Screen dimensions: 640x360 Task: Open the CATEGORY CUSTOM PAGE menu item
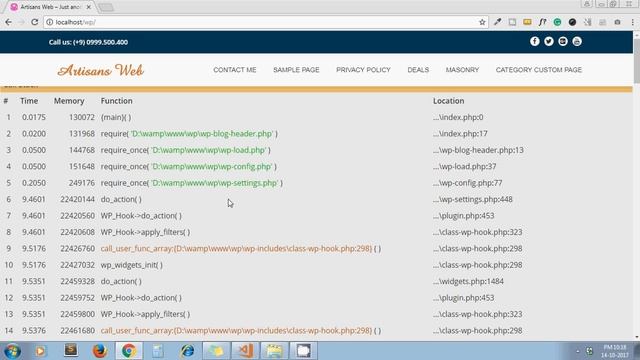pos(539,70)
